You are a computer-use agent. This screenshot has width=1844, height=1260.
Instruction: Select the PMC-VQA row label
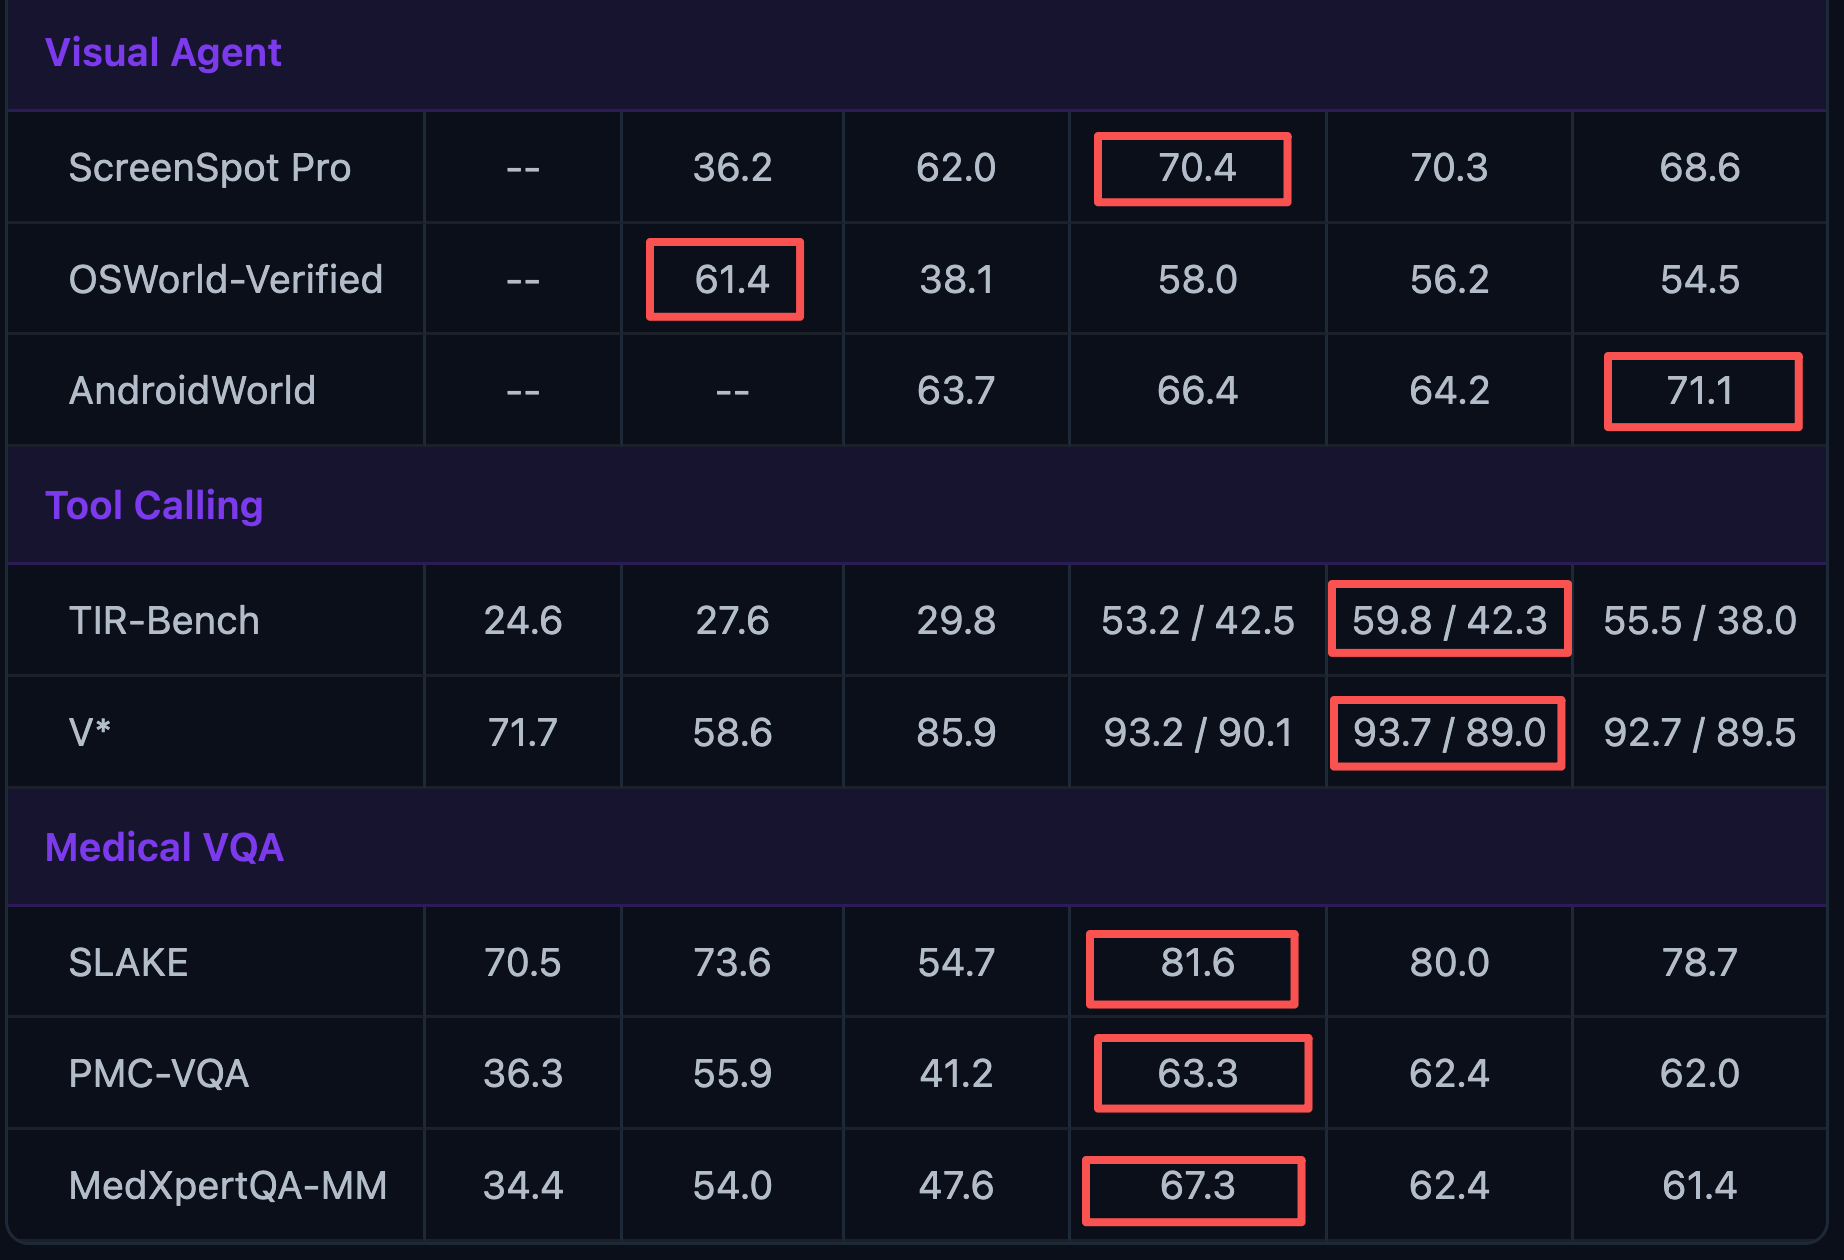(x=158, y=1074)
